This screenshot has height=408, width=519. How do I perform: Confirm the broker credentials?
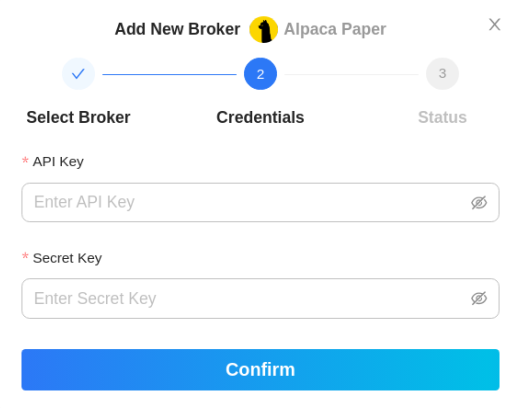click(260, 369)
